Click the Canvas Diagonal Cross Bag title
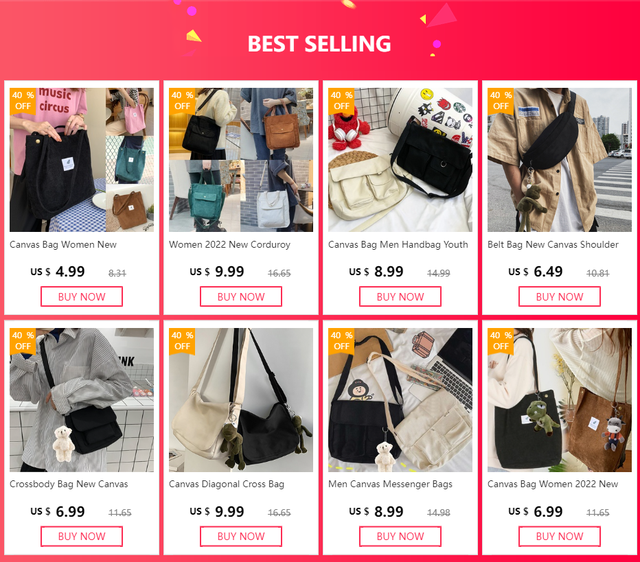The width and height of the screenshot is (640, 562). [x=227, y=484]
